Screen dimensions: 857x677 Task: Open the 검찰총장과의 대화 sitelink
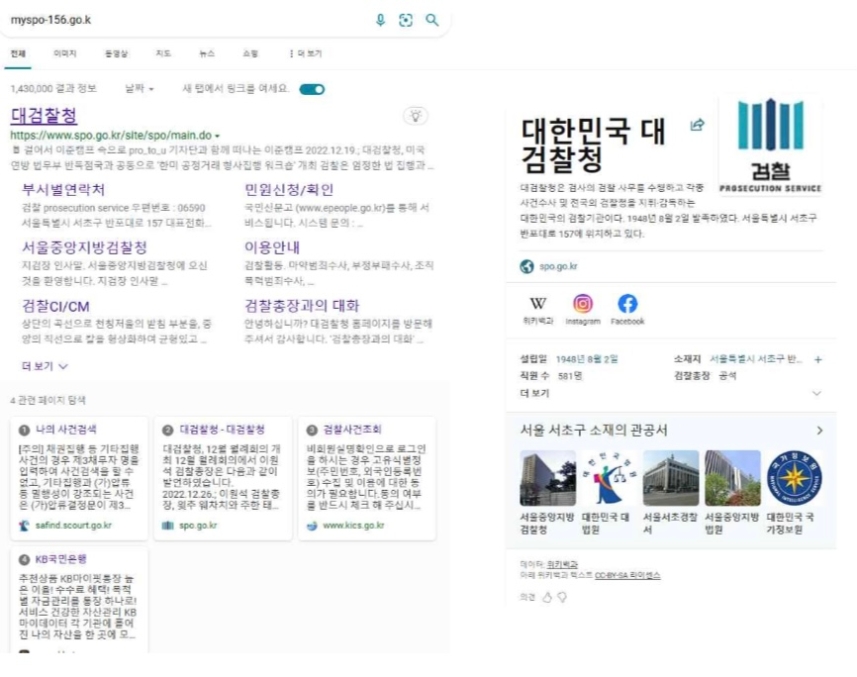pos(302,305)
